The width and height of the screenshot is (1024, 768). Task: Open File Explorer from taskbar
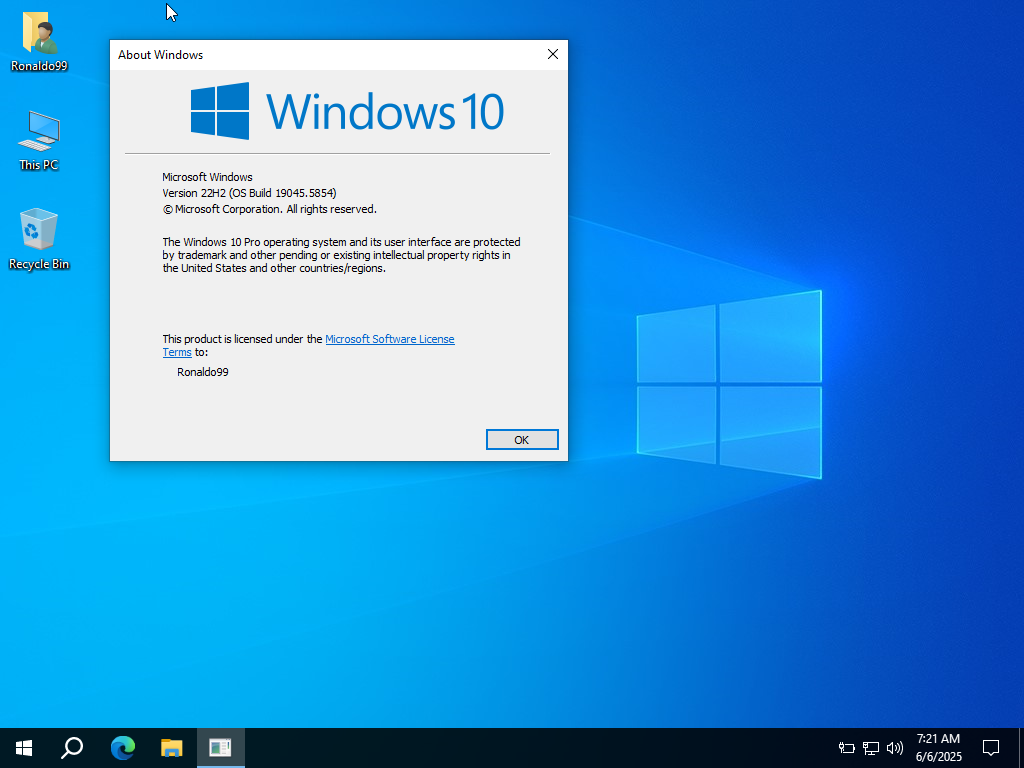point(172,748)
